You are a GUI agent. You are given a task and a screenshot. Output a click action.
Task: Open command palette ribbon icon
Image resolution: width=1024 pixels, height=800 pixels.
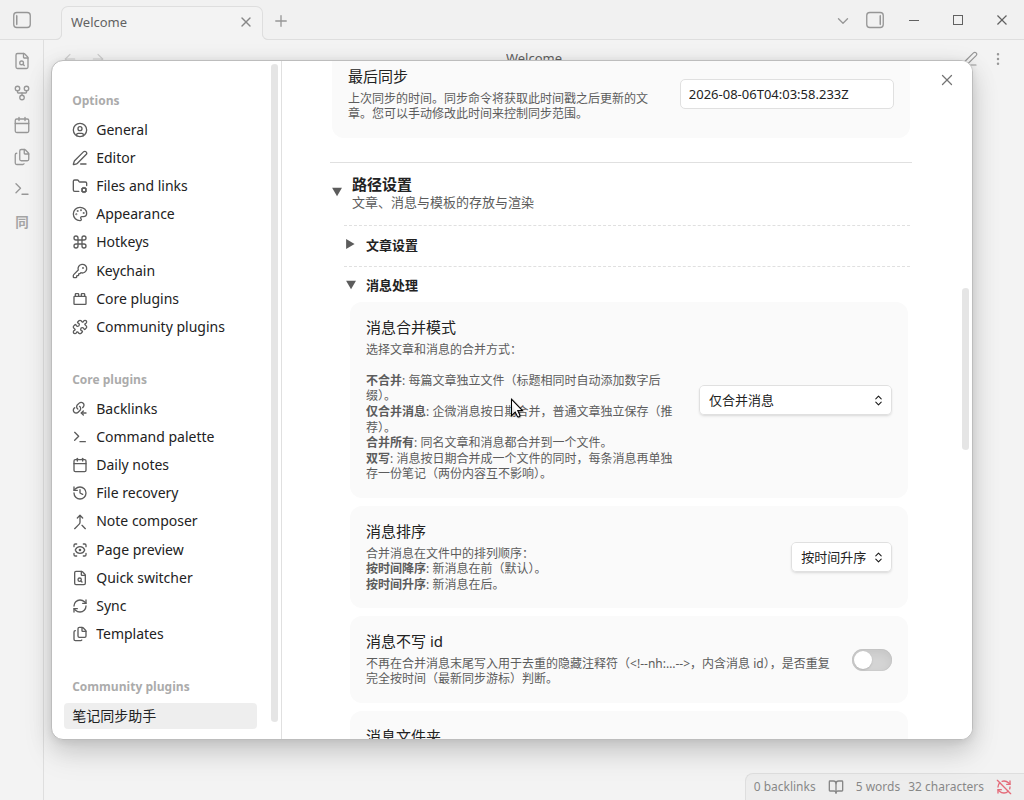click(x=22, y=189)
